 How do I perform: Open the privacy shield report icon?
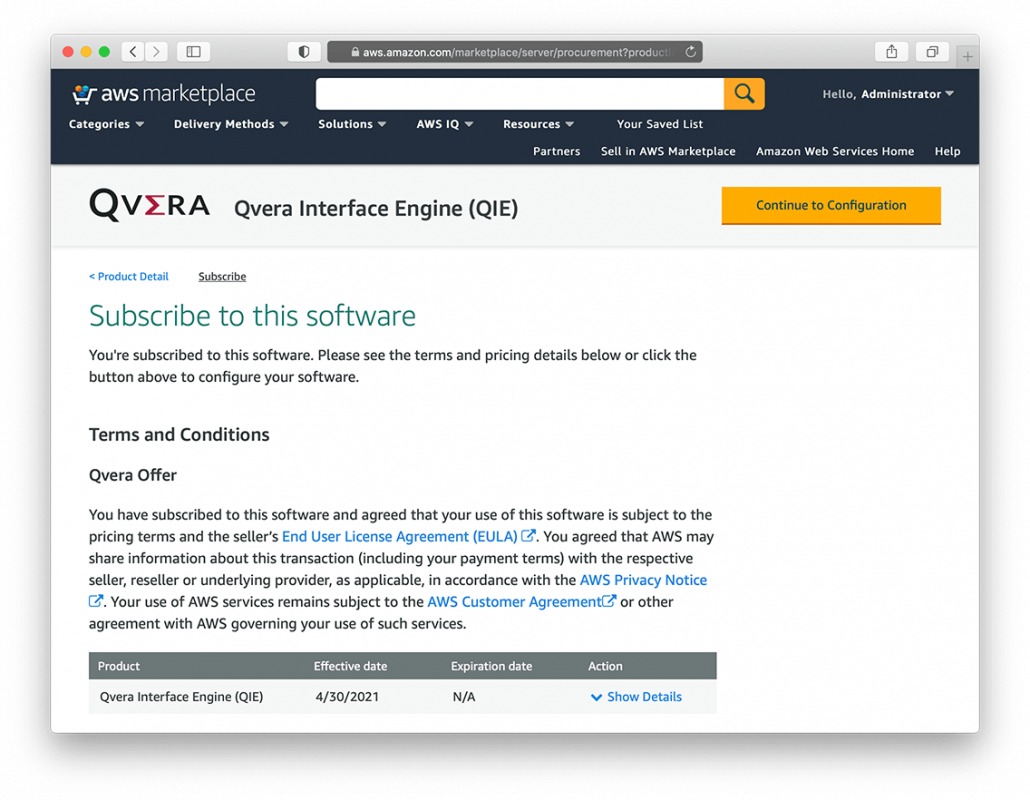click(303, 51)
